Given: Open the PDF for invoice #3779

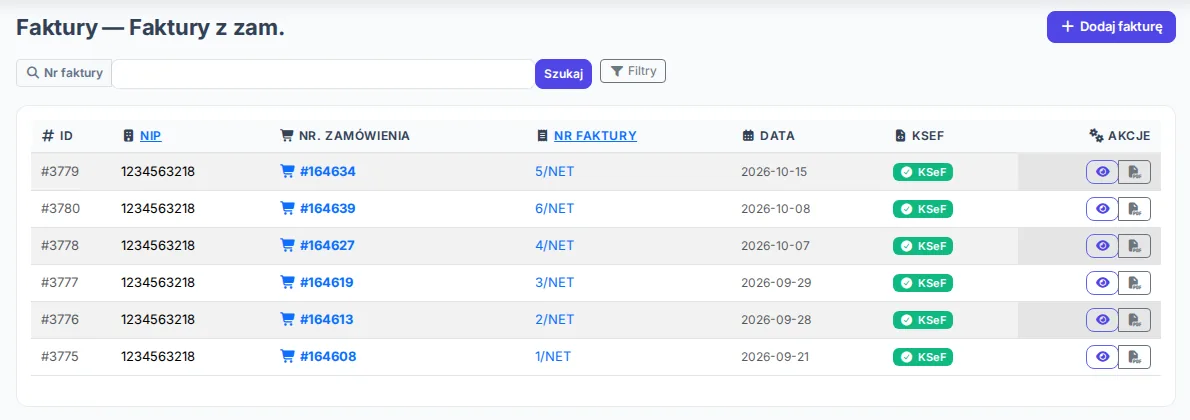Looking at the screenshot, I should pyautogui.click(x=1135, y=172).
